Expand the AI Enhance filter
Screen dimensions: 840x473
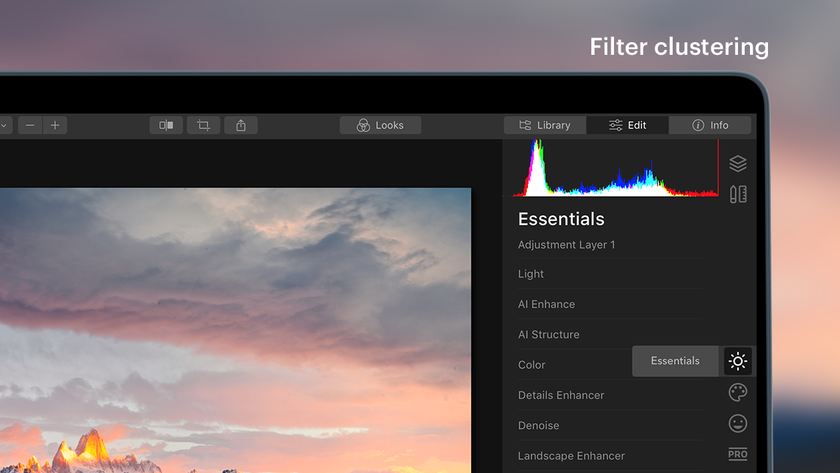(610, 304)
